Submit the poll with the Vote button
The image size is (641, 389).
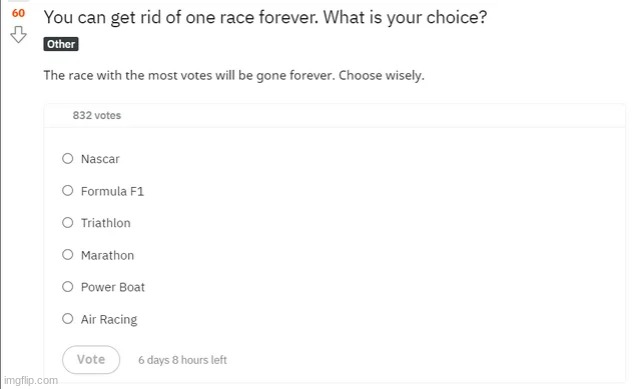tap(91, 360)
